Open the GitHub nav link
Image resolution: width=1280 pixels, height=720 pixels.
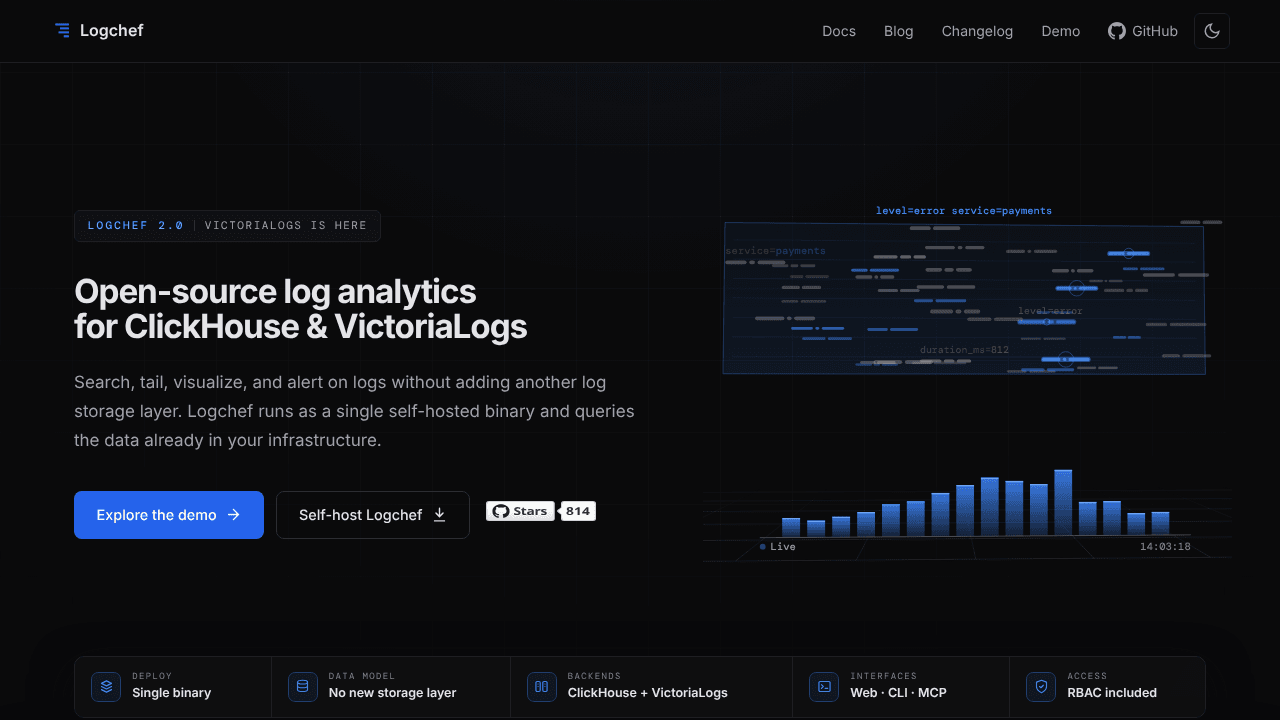(x=1143, y=31)
